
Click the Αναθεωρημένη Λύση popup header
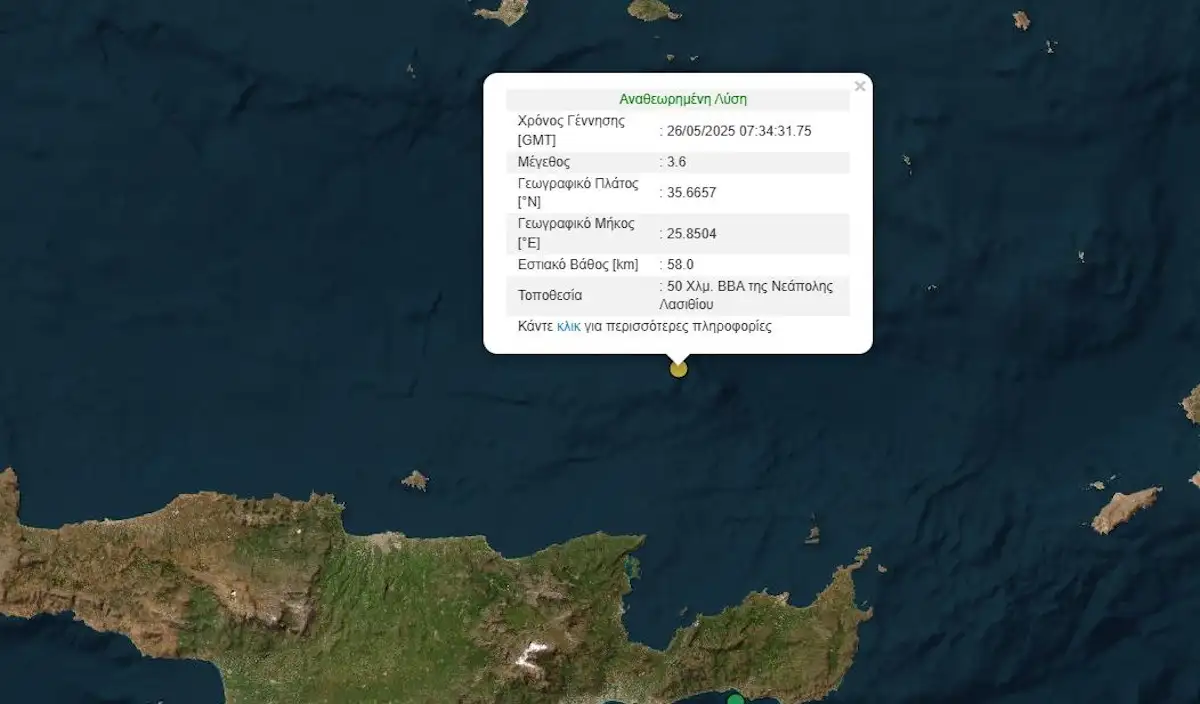tap(683, 99)
